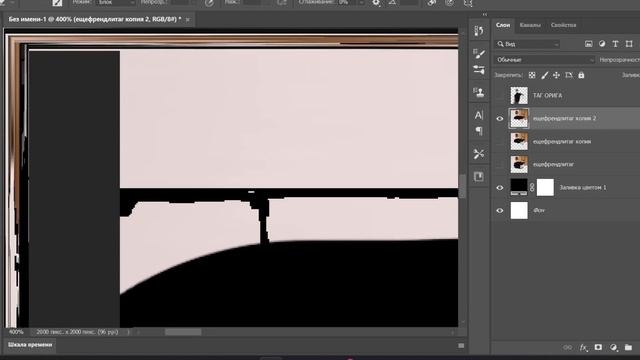Hide the Фон background layer
The image size is (640, 360).
[500, 211]
